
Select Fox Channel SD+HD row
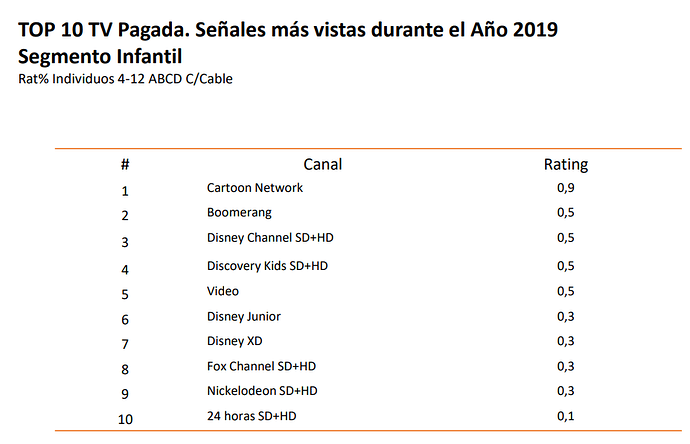(x=261, y=366)
